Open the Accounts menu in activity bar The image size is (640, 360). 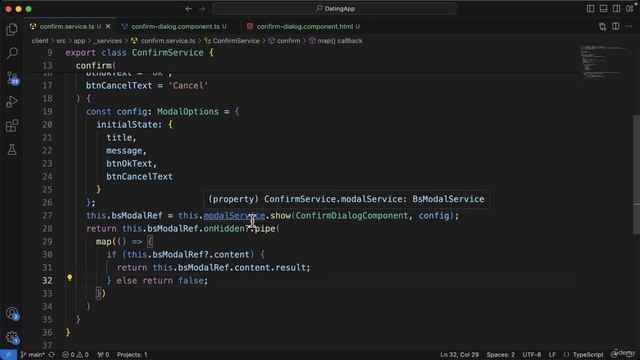pyautogui.click(x=12, y=313)
